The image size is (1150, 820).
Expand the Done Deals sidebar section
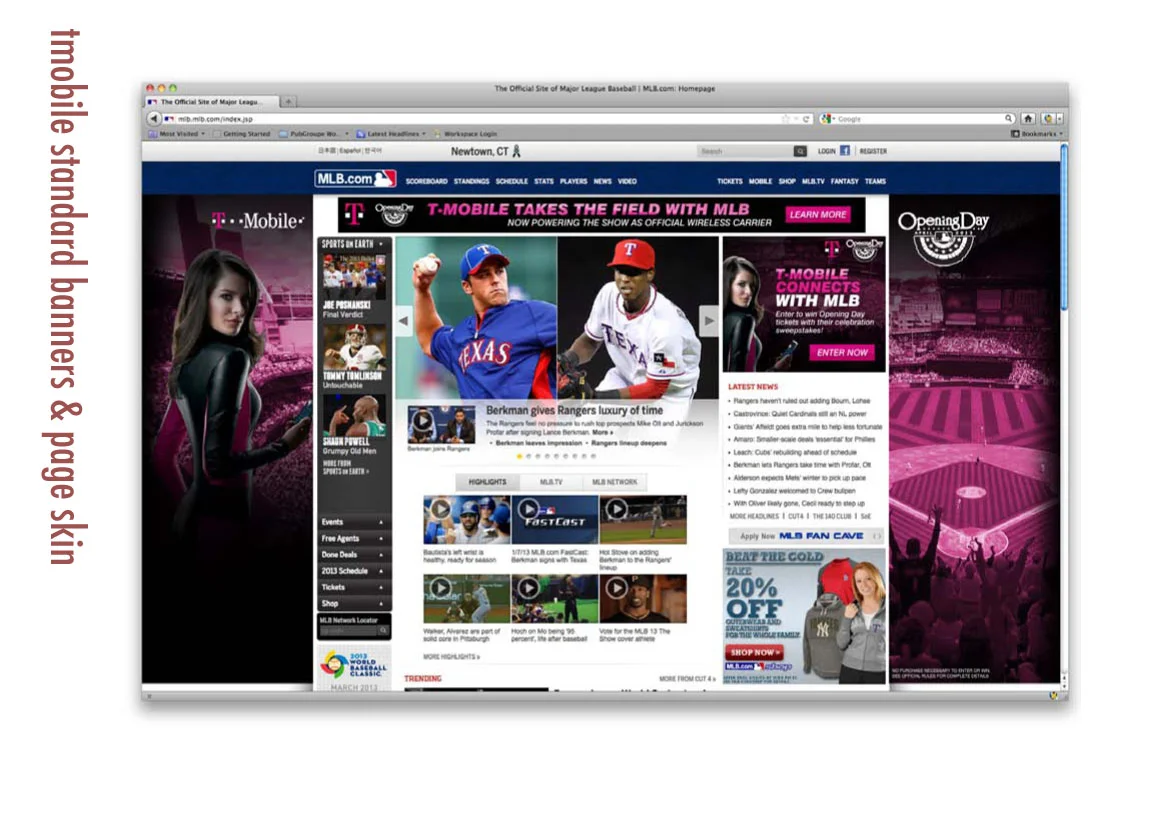pos(354,554)
